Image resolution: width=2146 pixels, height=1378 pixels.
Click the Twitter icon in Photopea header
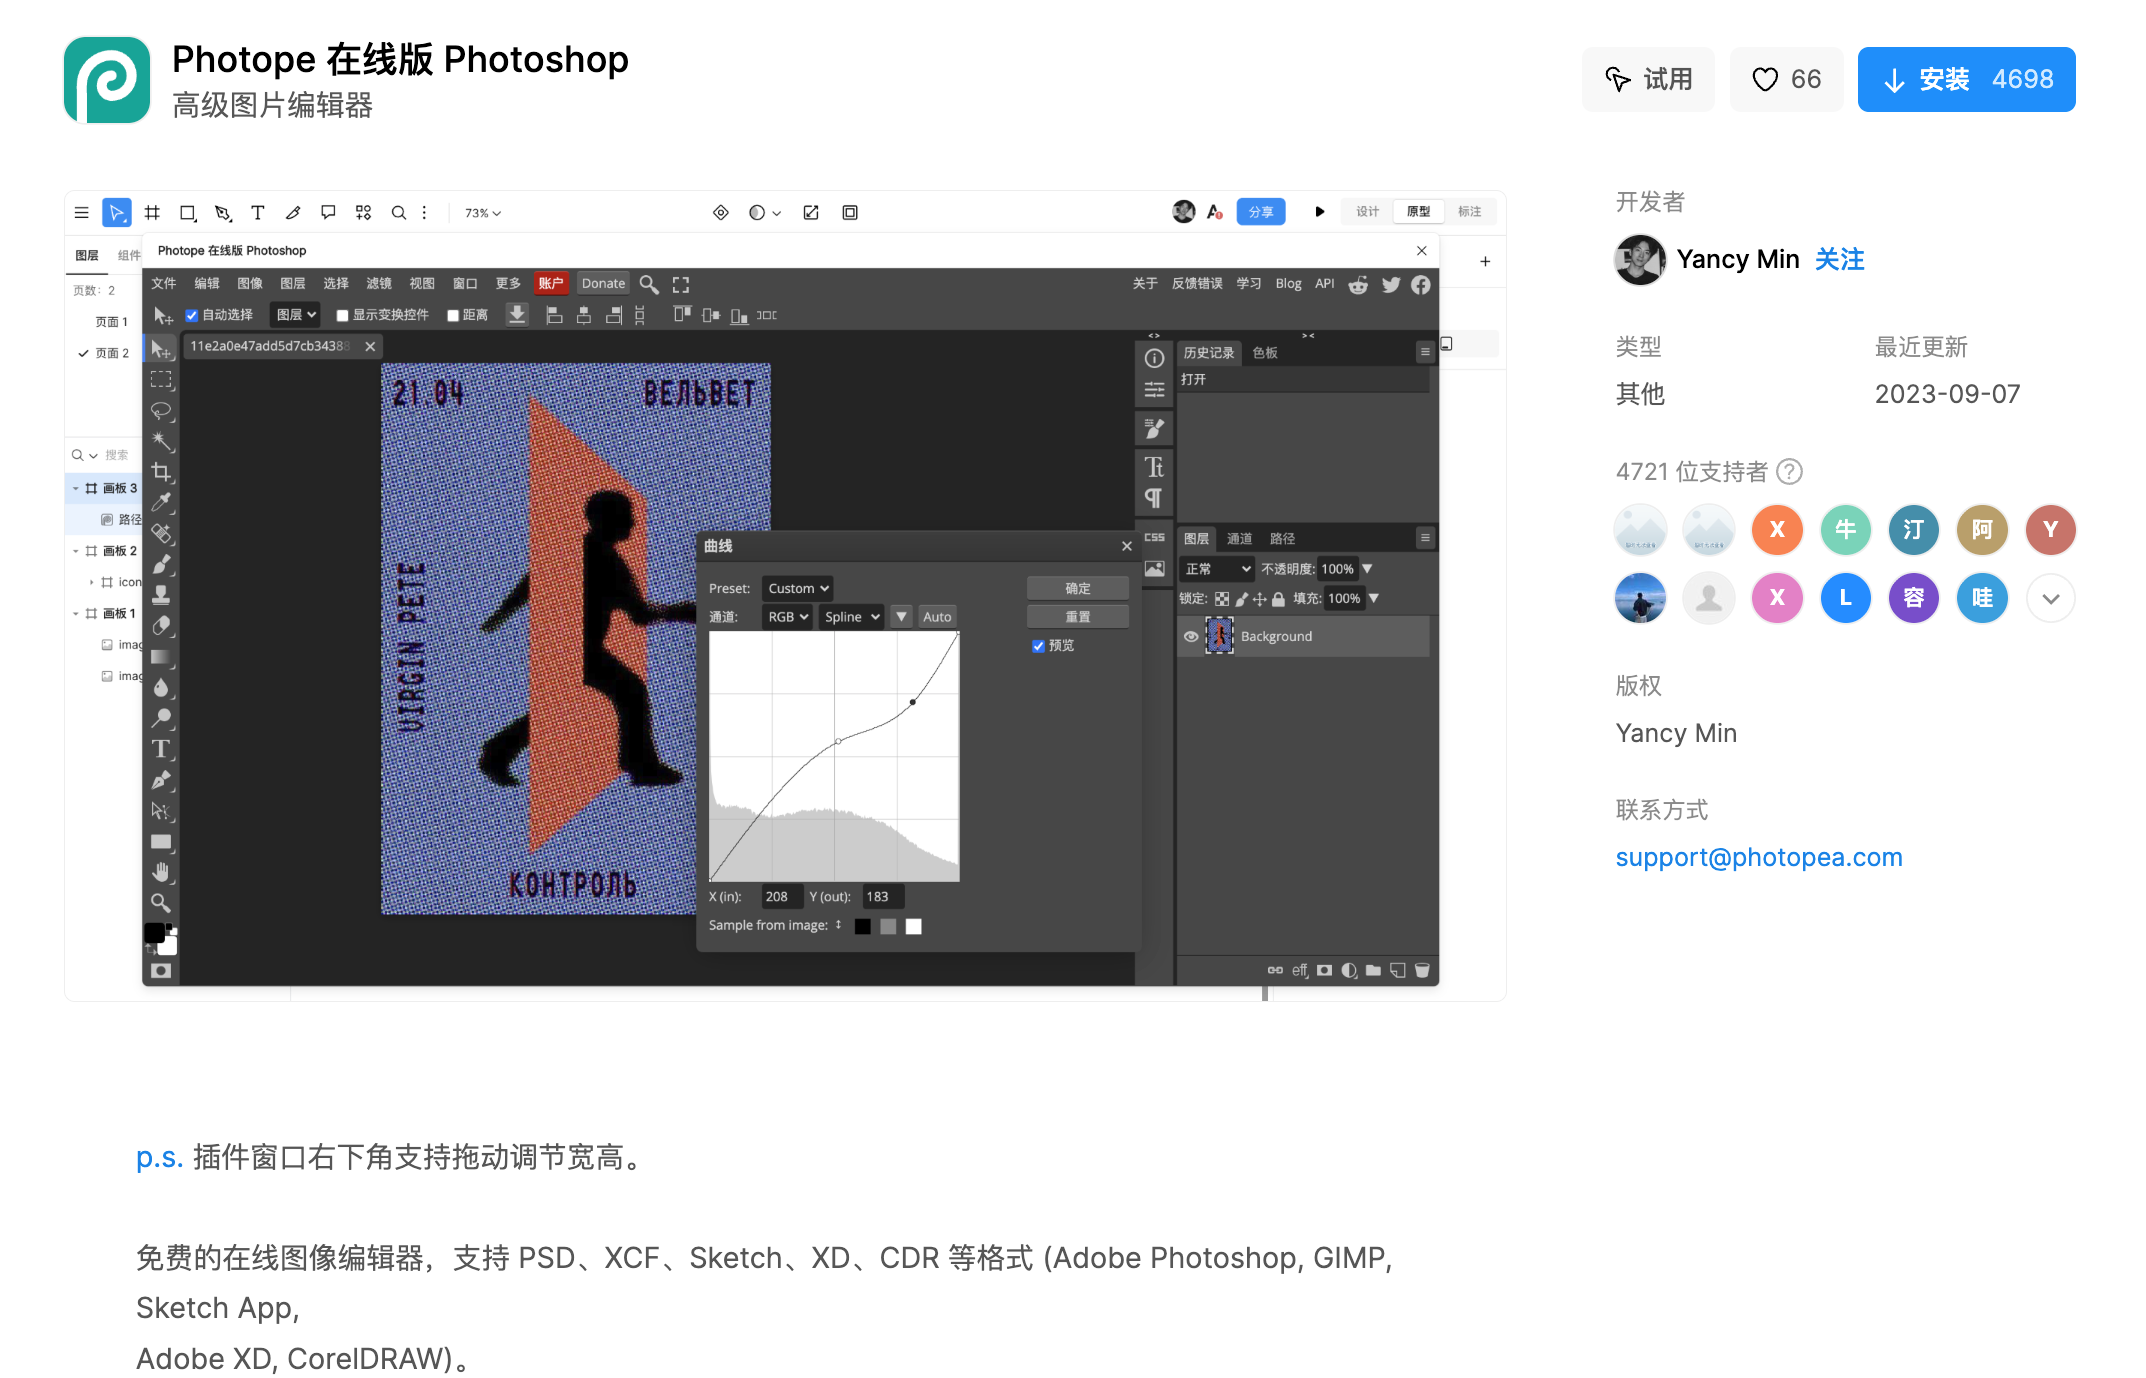pos(1390,285)
